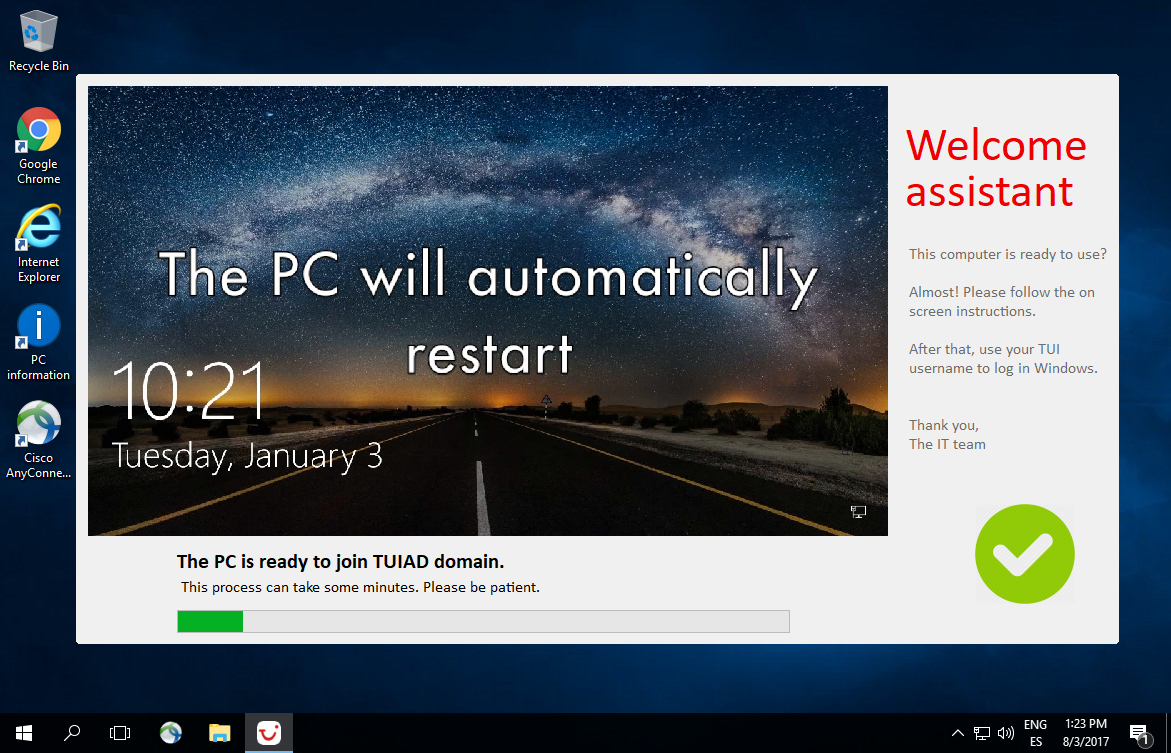The image size is (1171, 753).
Task: Open the network status tray icon
Action: tap(982, 733)
